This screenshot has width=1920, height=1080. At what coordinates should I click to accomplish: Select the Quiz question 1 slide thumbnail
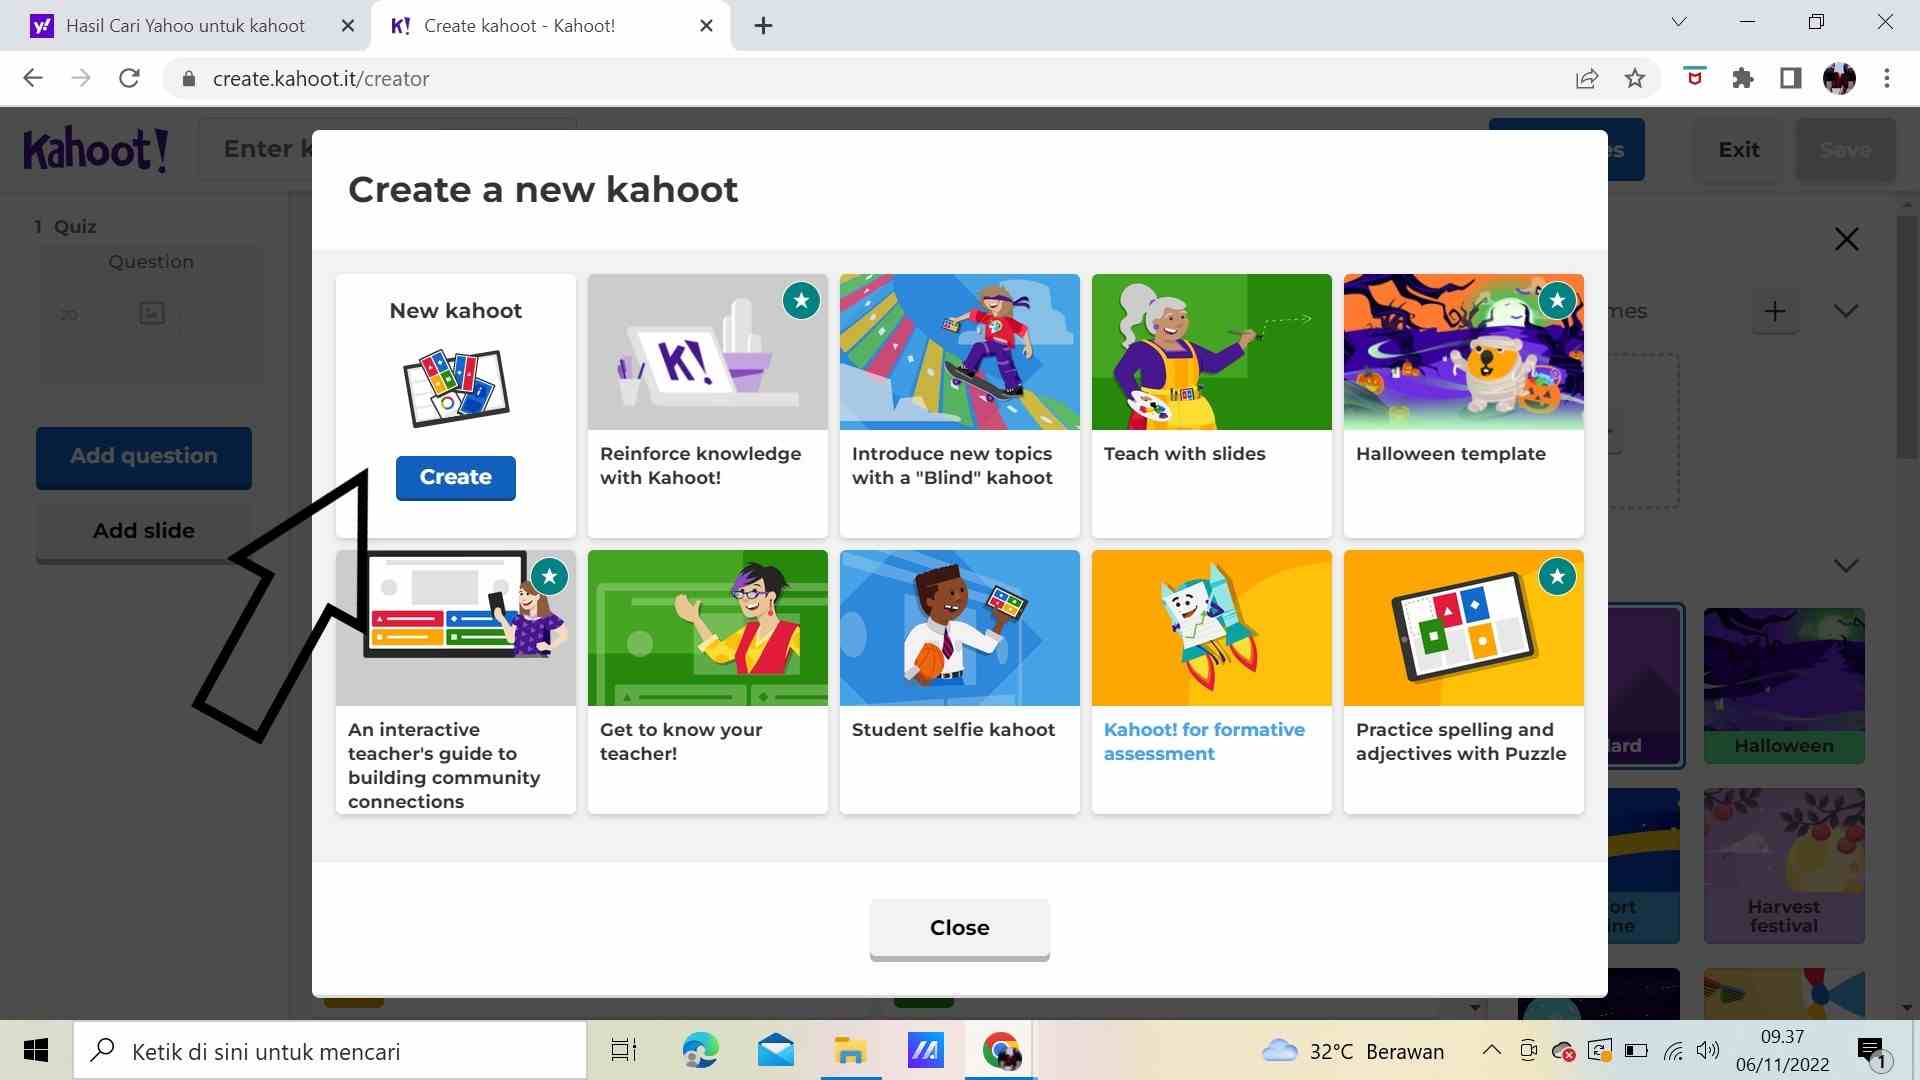[151, 314]
